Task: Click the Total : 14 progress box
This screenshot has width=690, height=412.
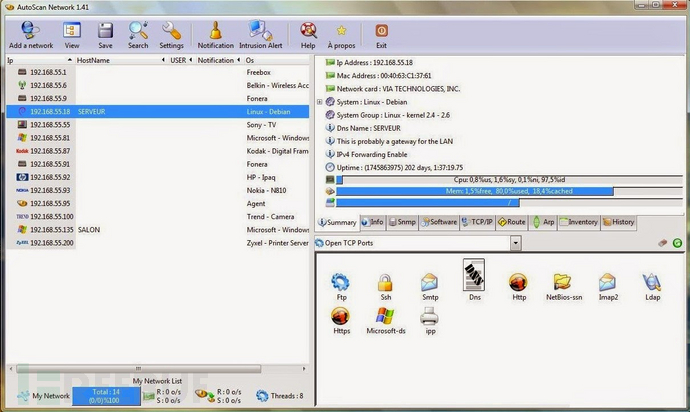Action: pos(106,396)
